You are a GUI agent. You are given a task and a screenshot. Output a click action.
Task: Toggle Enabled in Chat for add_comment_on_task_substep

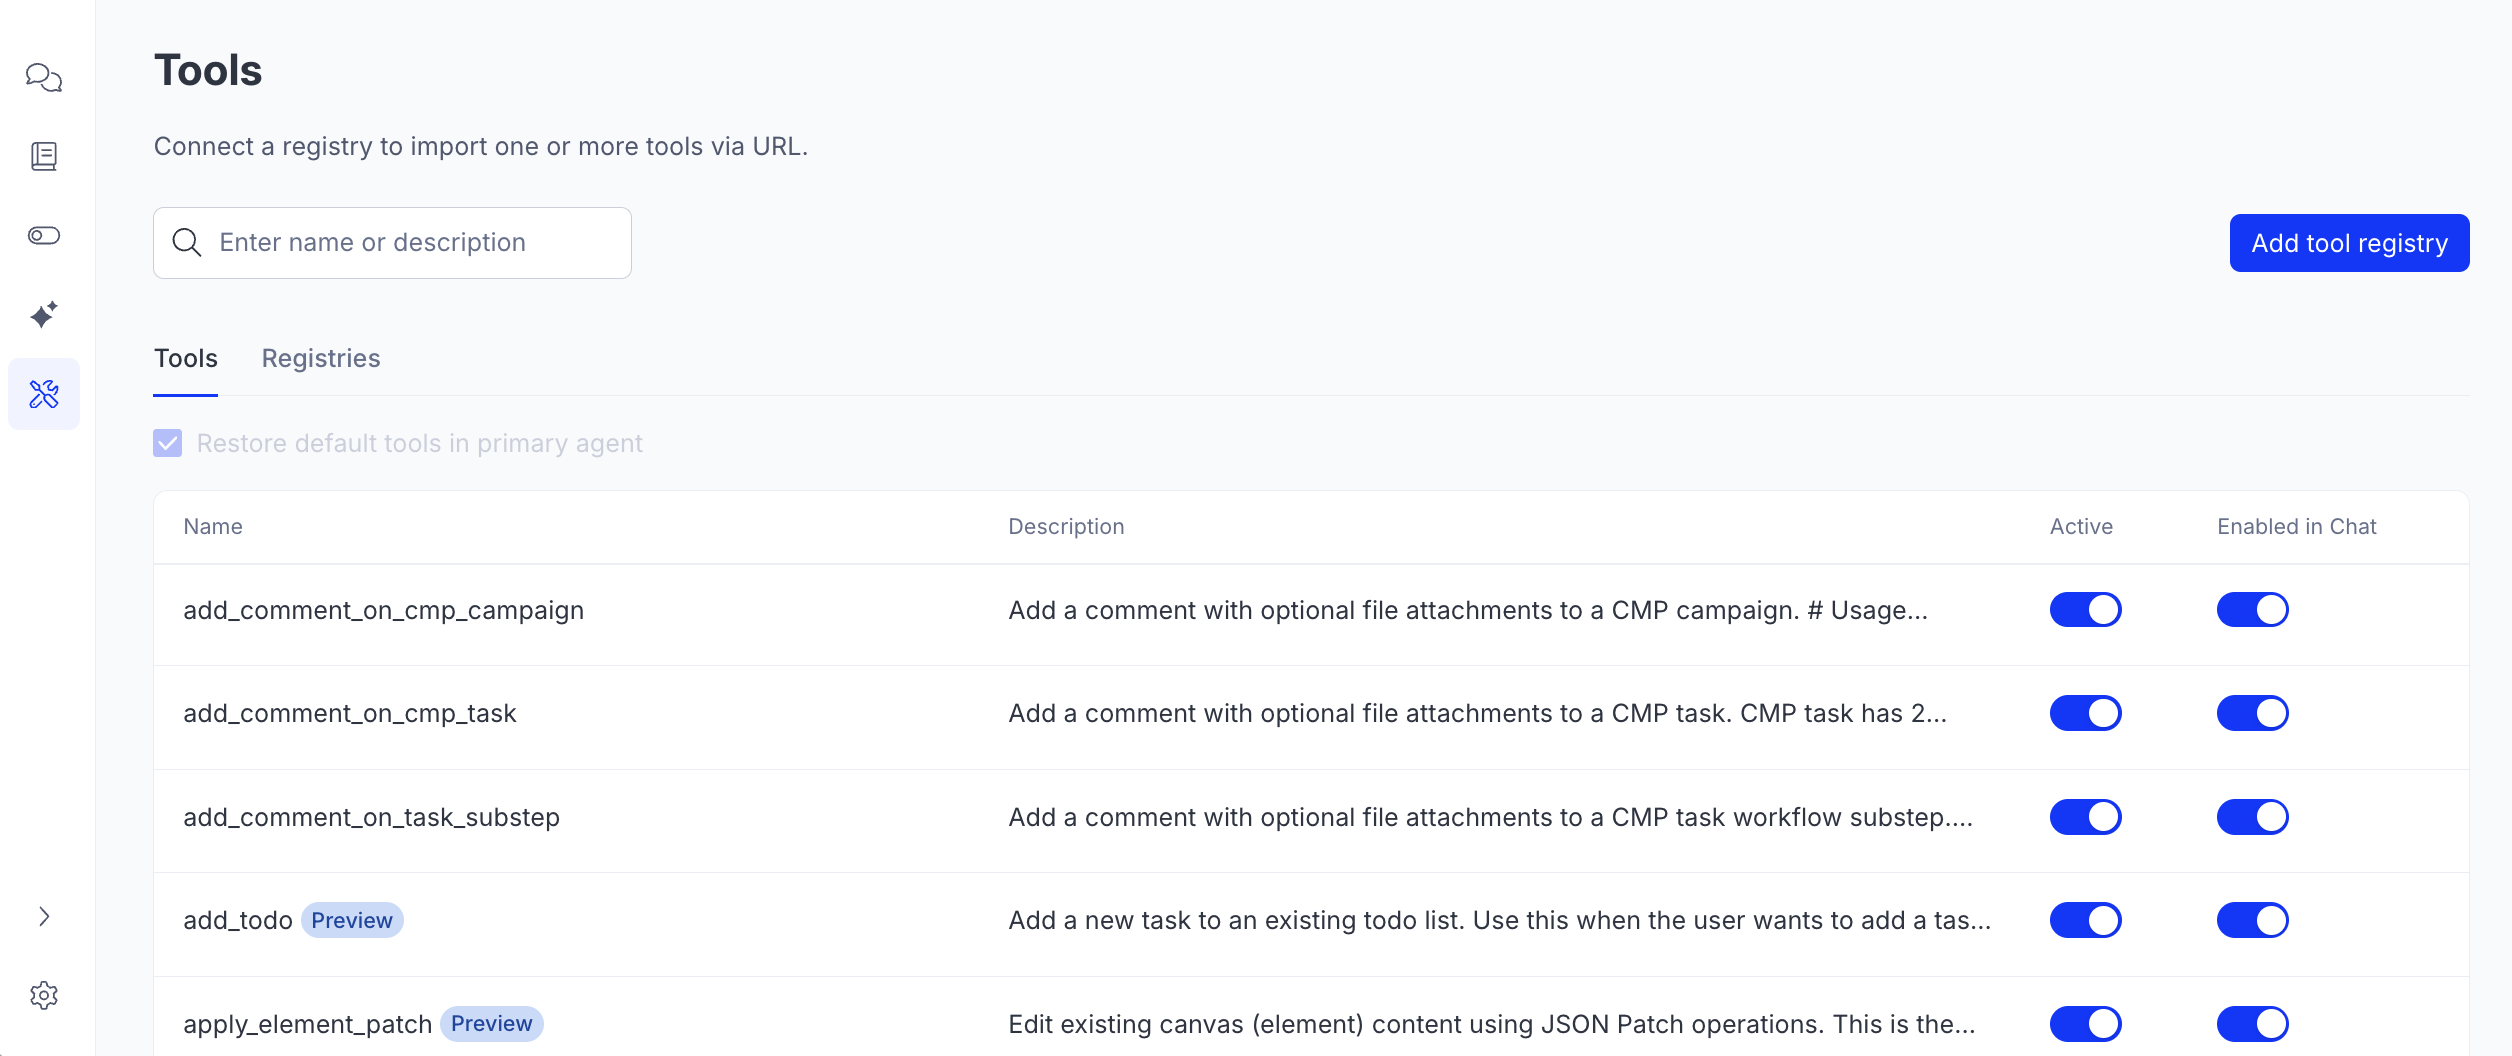(x=2252, y=817)
